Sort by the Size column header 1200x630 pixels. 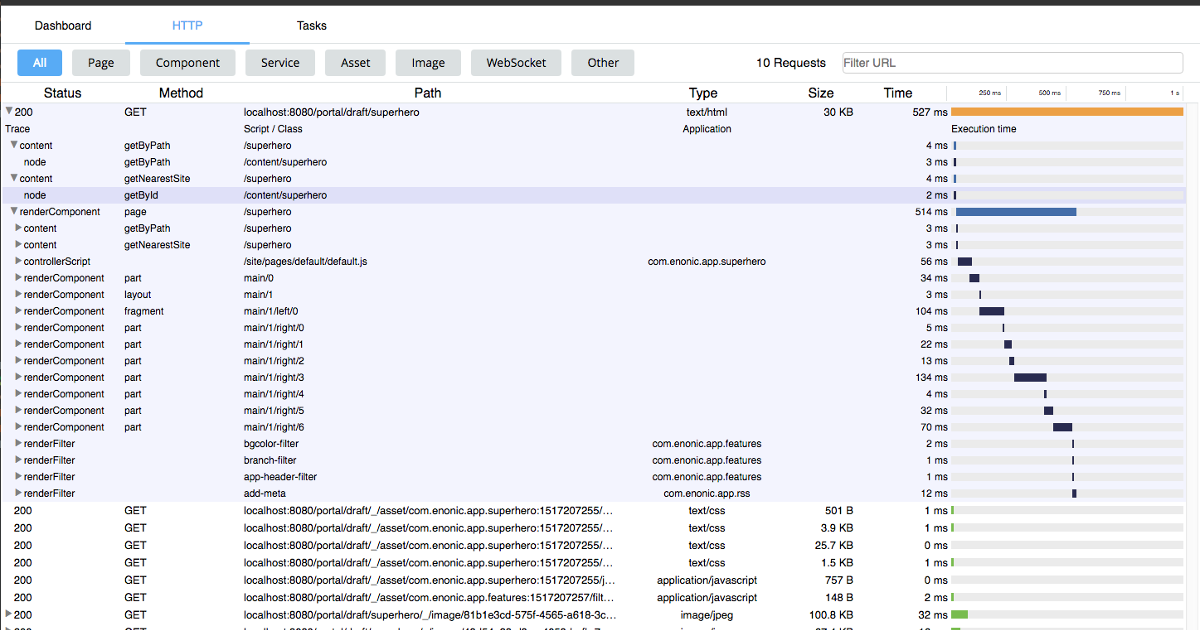pyautogui.click(x=821, y=93)
